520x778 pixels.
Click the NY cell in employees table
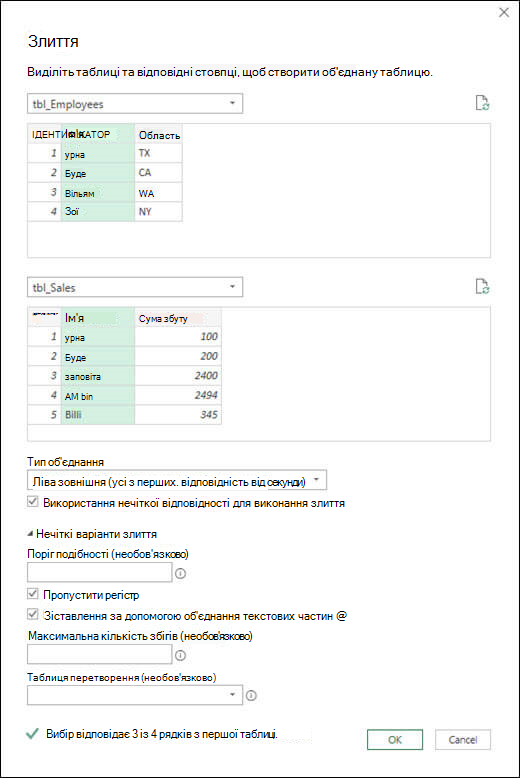(158, 211)
